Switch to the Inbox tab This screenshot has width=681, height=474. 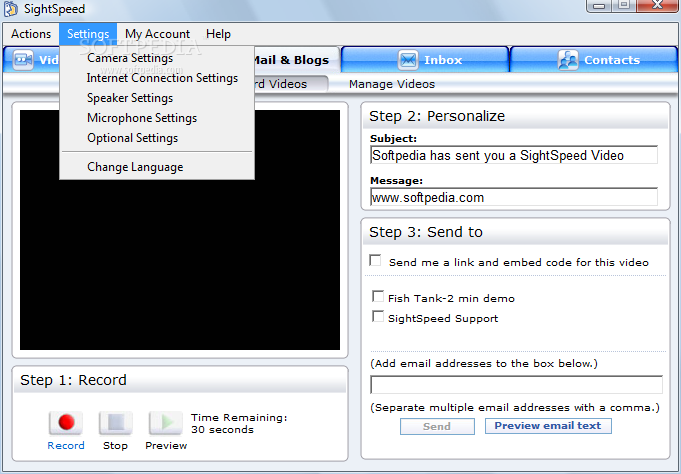[x=425, y=60]
